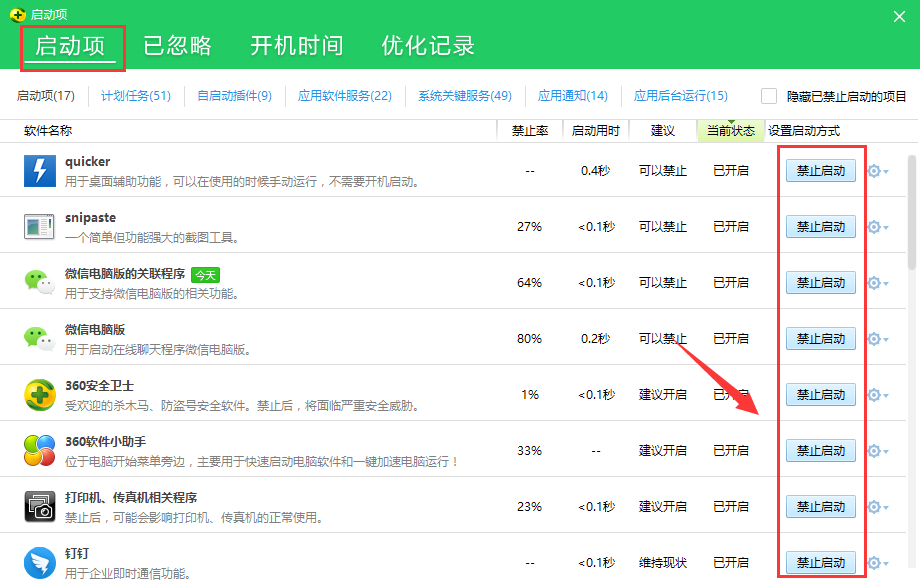Click the 80% 禁止率 value for 微信电脑版
The height and width of the screenshot is (580, 920).
click(x=529, y=339)
